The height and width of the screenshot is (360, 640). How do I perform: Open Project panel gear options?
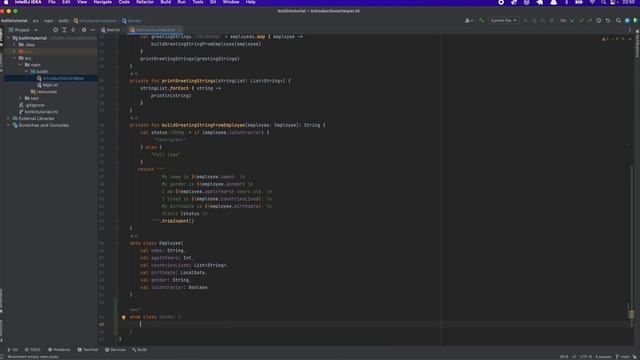pos(84,30)
